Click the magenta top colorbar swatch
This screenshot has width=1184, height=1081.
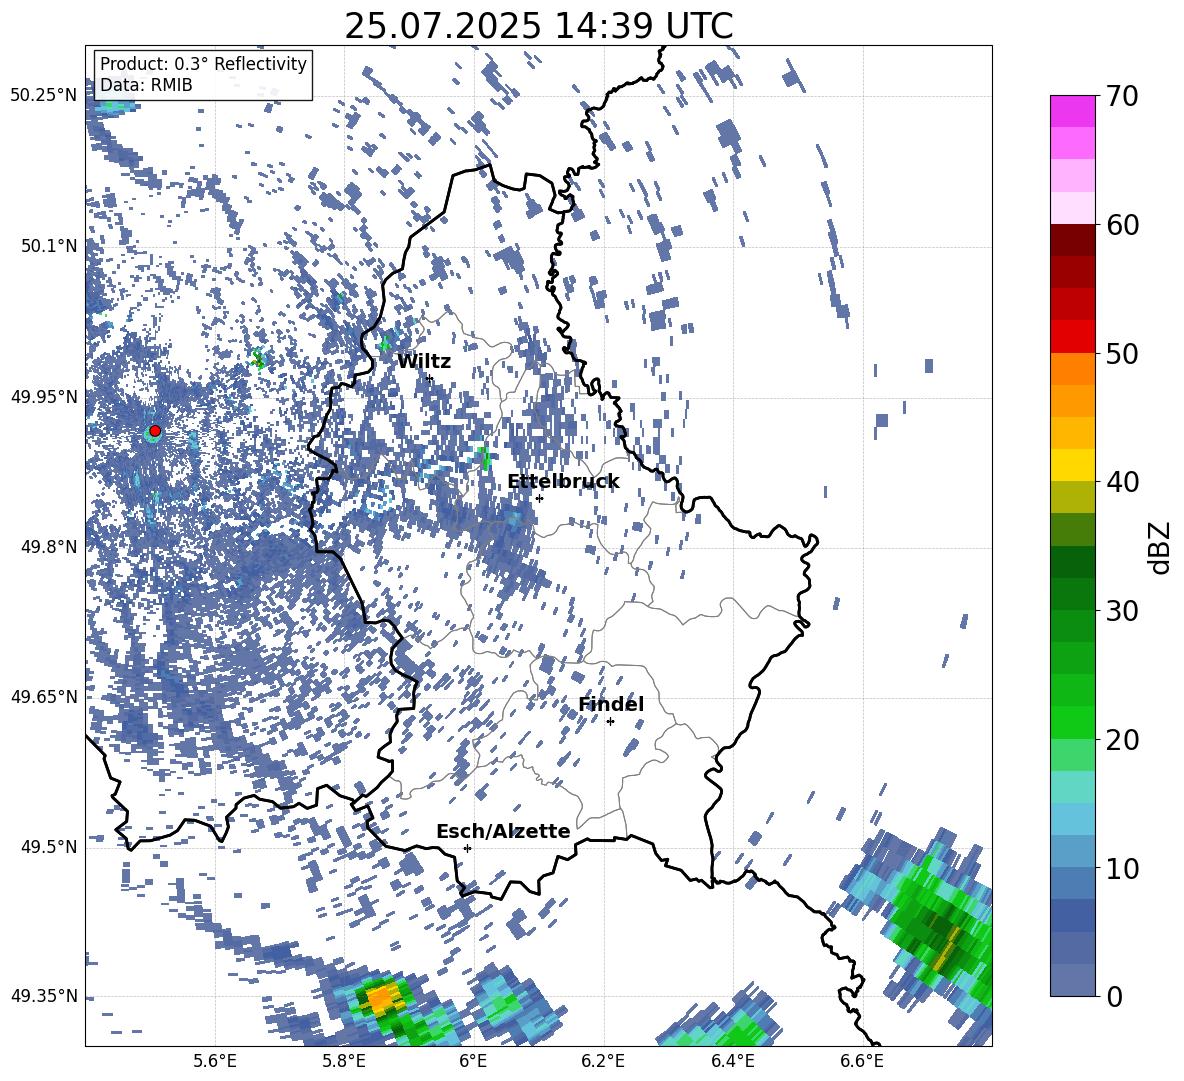click(x=1072, y=111)
